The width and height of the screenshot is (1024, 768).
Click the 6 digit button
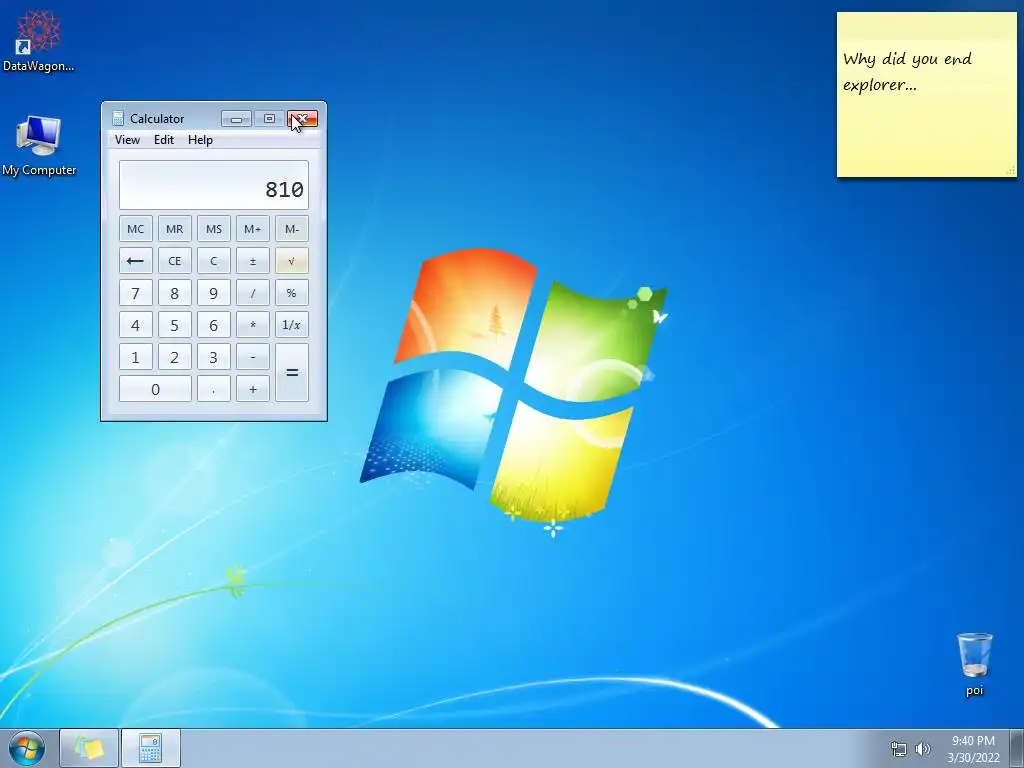click(214, 325)
